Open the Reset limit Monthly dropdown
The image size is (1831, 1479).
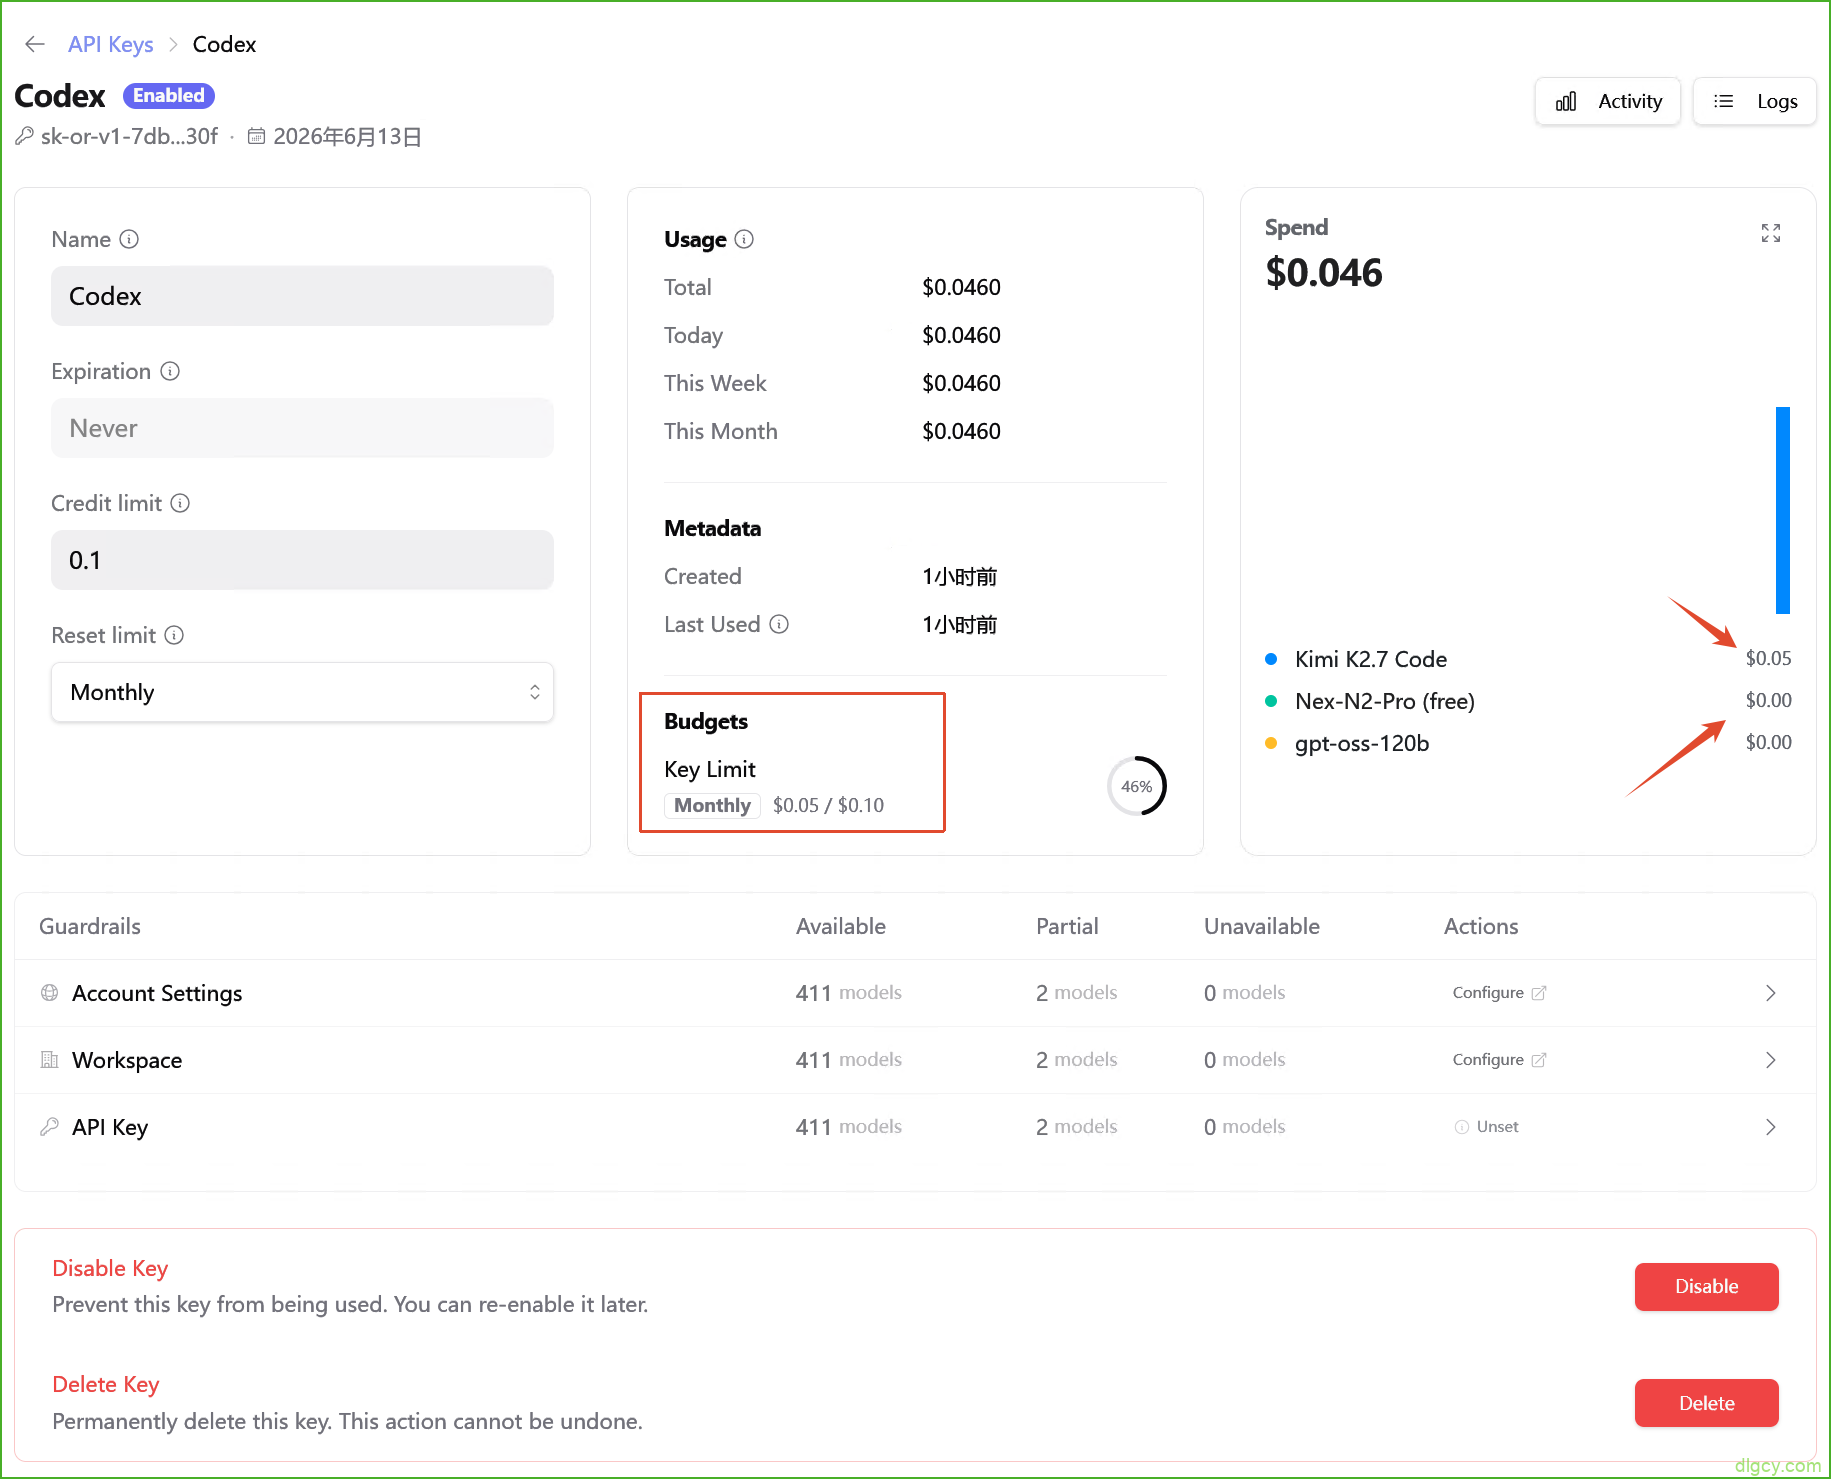pos(302,692)
